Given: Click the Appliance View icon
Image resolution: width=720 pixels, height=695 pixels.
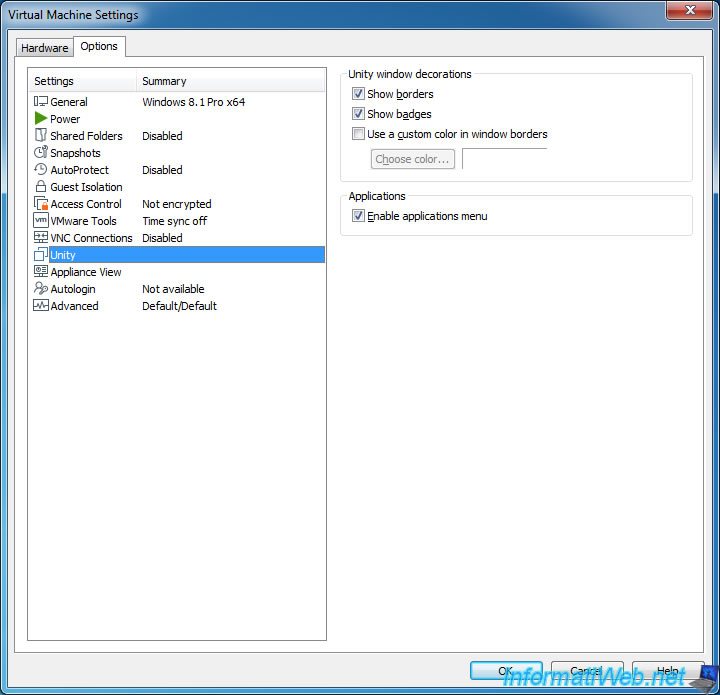Looking at the screenshot, I should pyautogui.click(x=41, y=272).
